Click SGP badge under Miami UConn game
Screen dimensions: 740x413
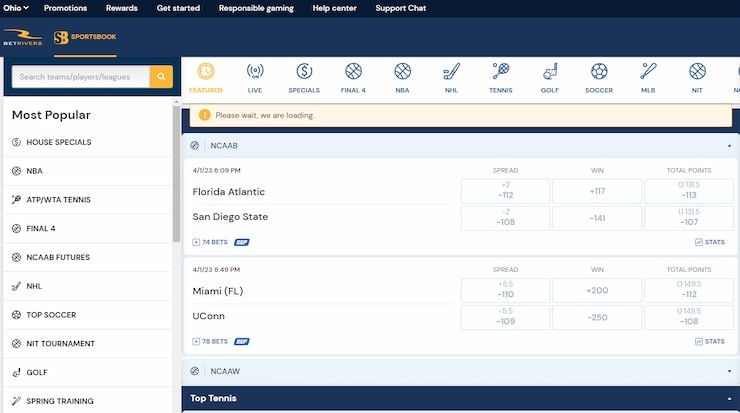[242, 341]
